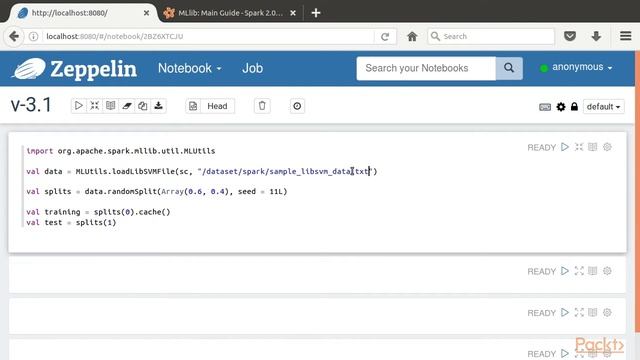Click the notebook search magnifier button

509,68
